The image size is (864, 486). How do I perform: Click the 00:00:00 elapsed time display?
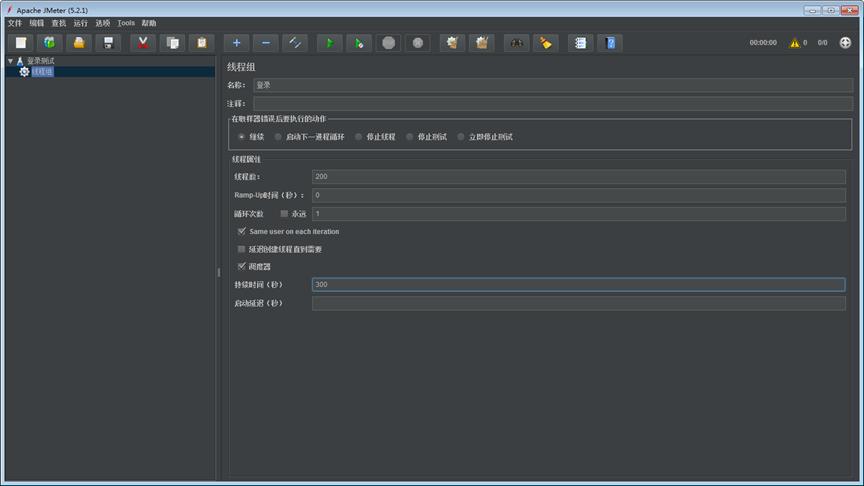click(x=763, y=42)
